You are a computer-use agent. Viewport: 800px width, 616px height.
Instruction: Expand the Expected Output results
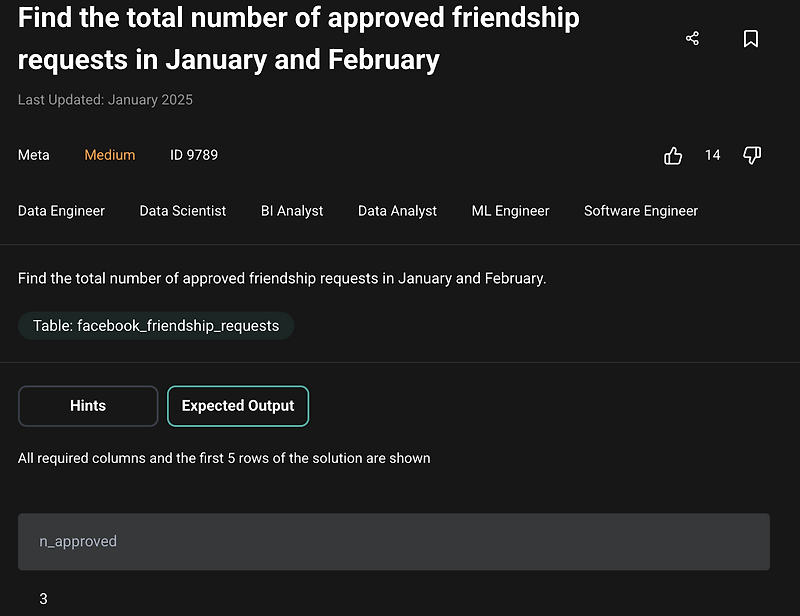(237, 406)
